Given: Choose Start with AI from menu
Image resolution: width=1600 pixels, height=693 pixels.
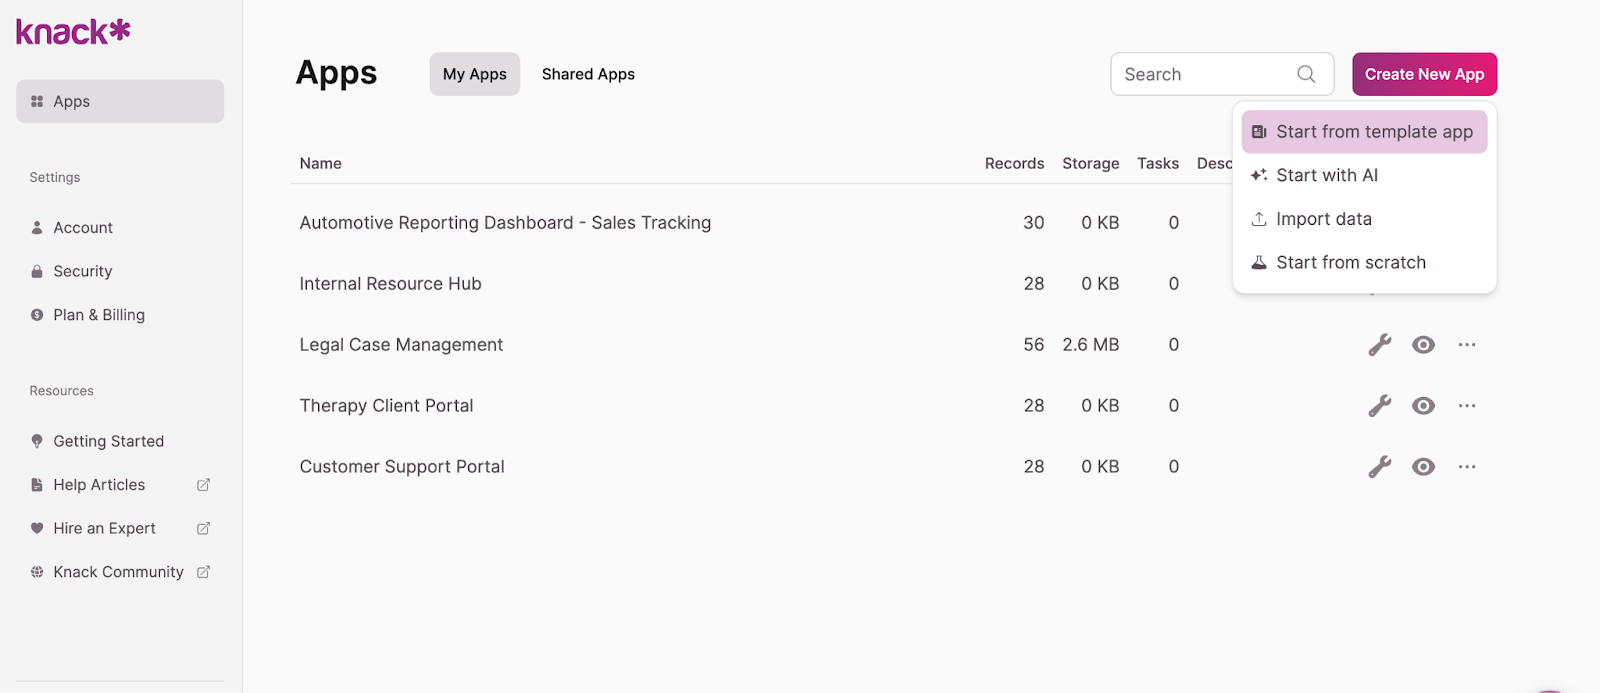Looking at the screenshot, I should click(x=1326, y=175).
